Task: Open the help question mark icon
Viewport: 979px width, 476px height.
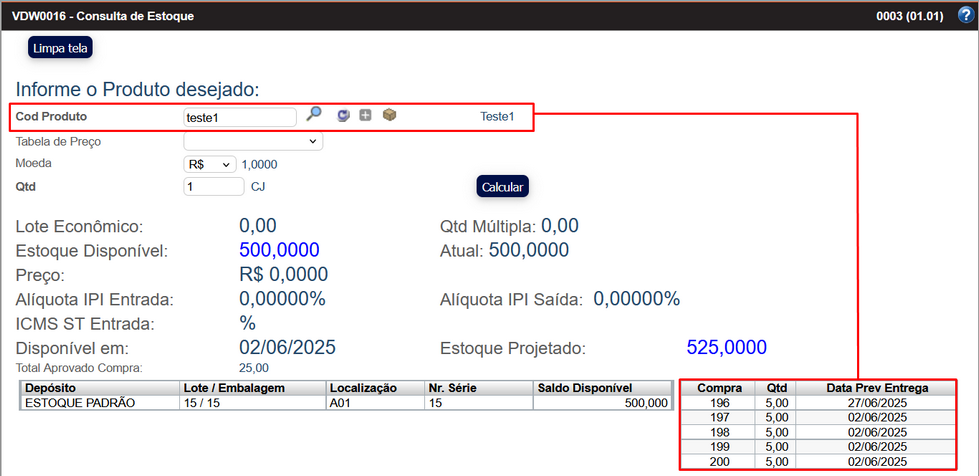Action: 964,16
